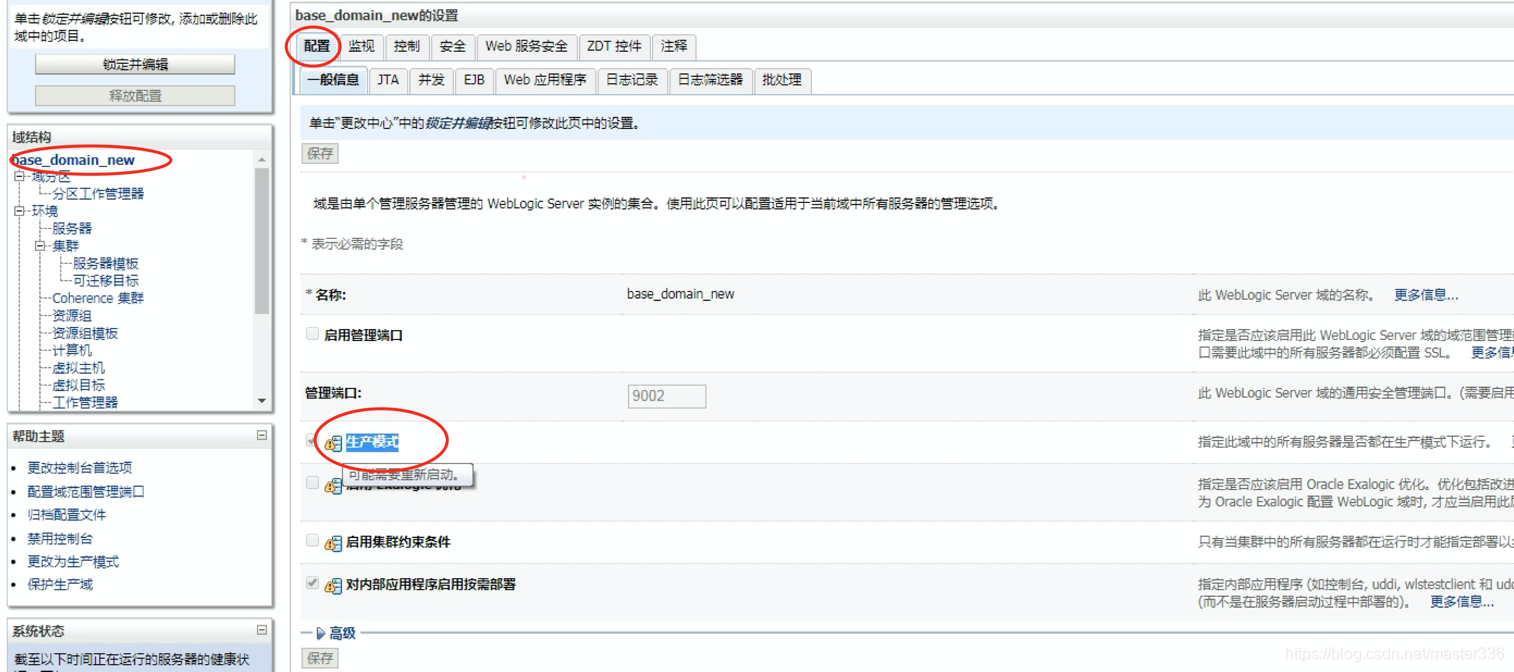
Task: Collapse the 帮助主题 panel using its minimize icon
Action: click(262, 436)
